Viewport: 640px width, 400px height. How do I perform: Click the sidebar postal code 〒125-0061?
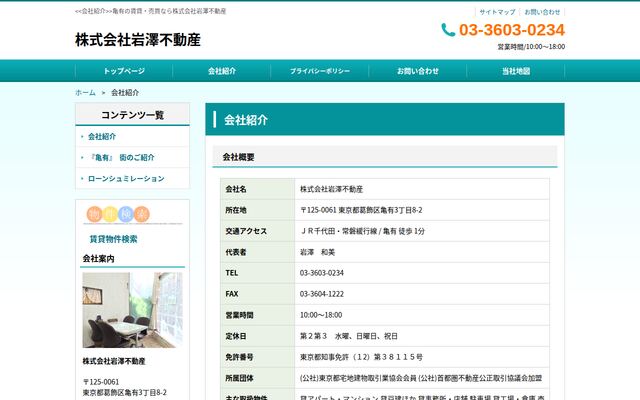click(x=101, y=382)
